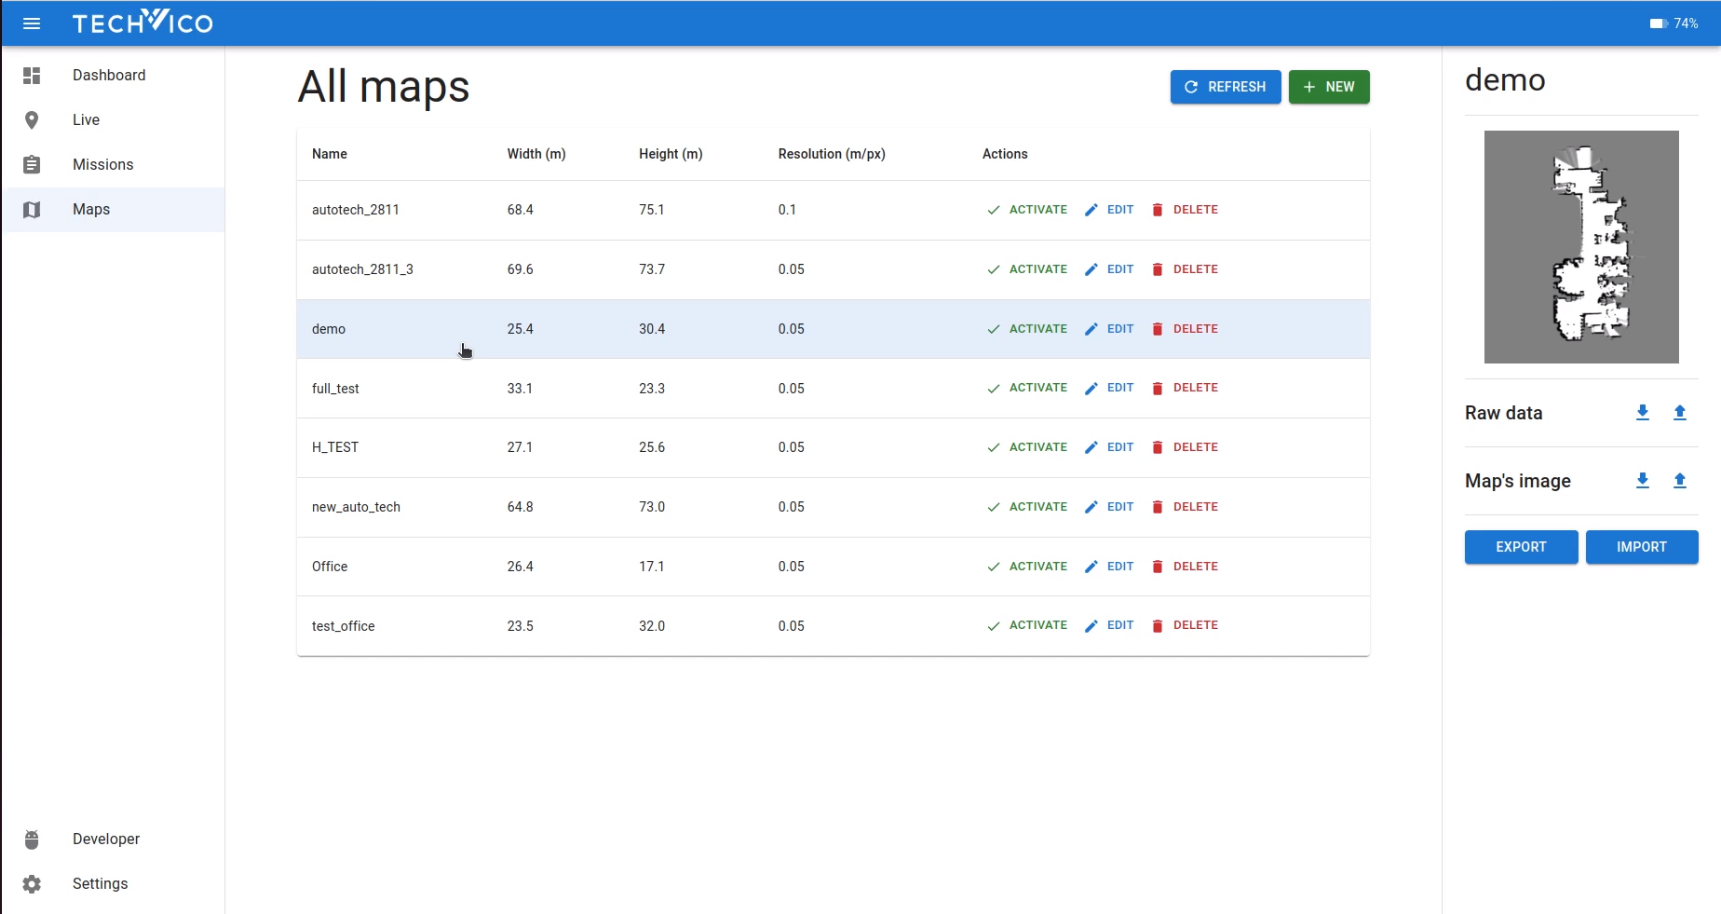
Task: Open the demo map preview thumbnail
Action: point(1581,247)
